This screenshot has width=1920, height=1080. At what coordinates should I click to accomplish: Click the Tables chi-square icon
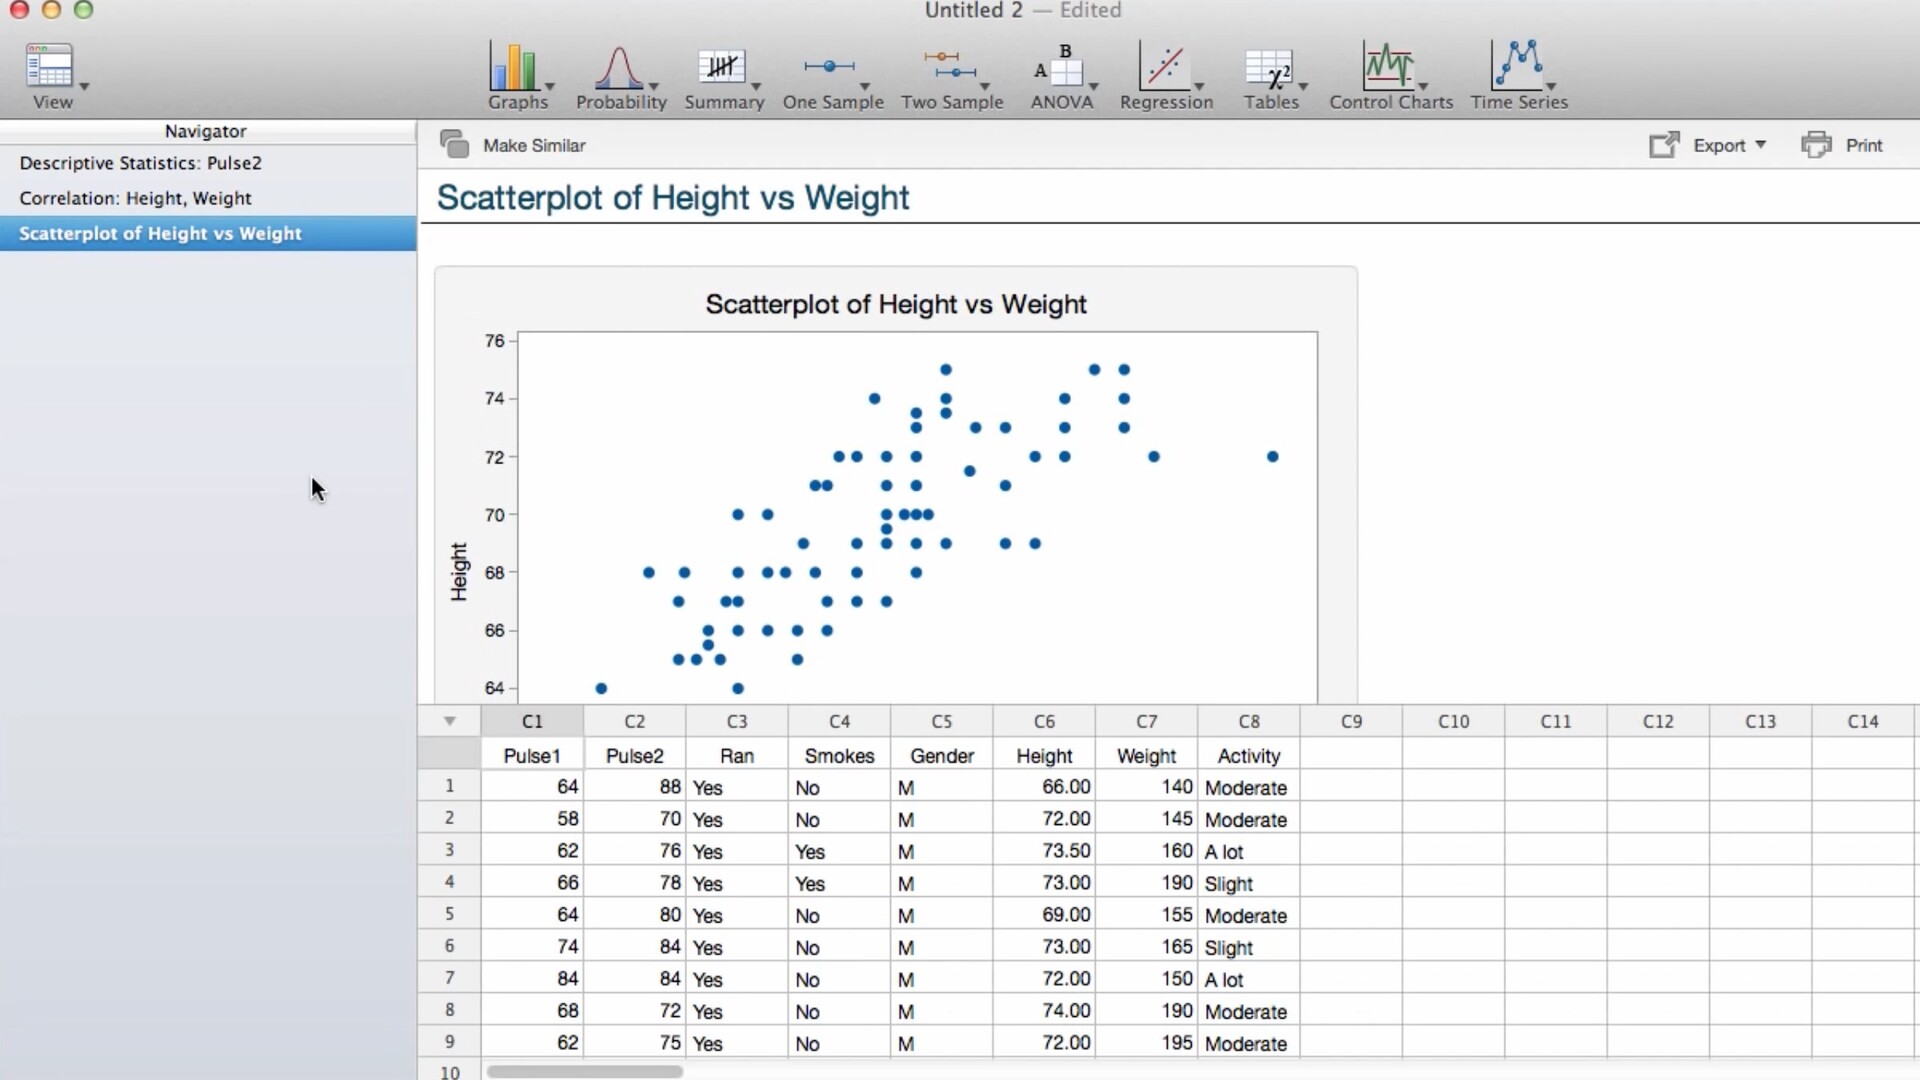click(x=1268, y=68)
